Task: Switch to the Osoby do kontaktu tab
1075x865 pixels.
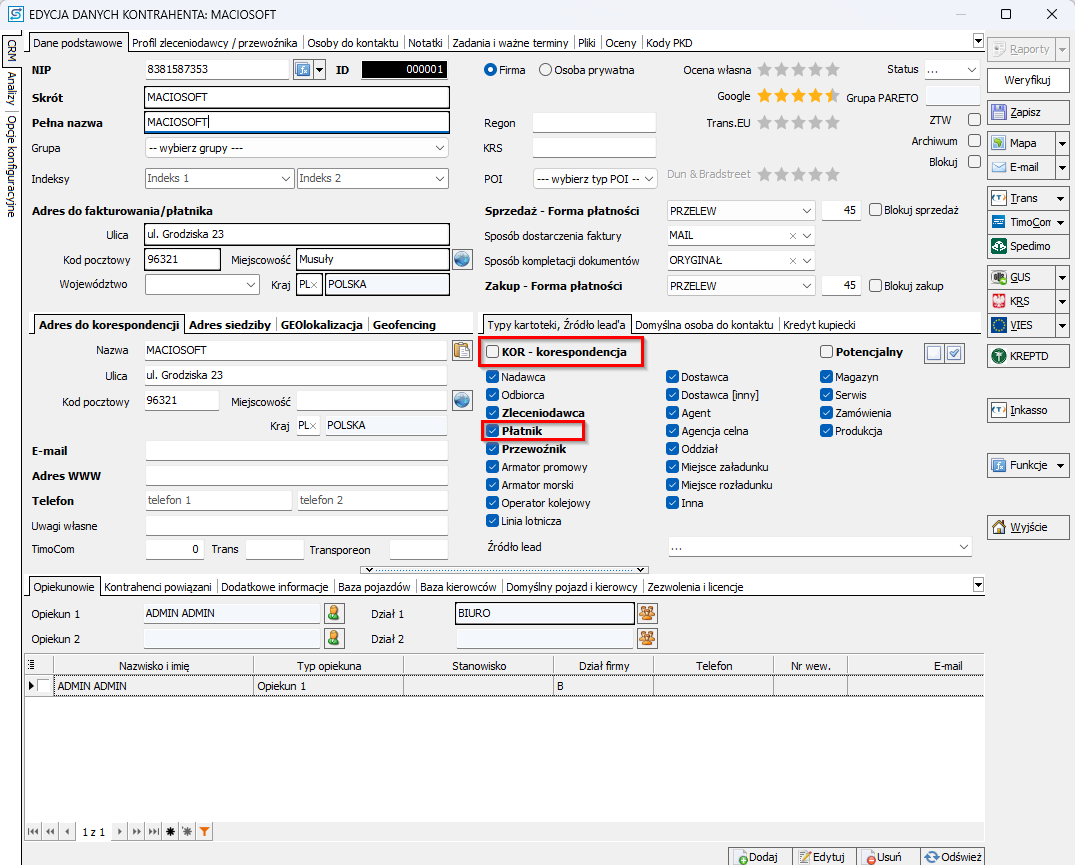Action: pos(353,43)
